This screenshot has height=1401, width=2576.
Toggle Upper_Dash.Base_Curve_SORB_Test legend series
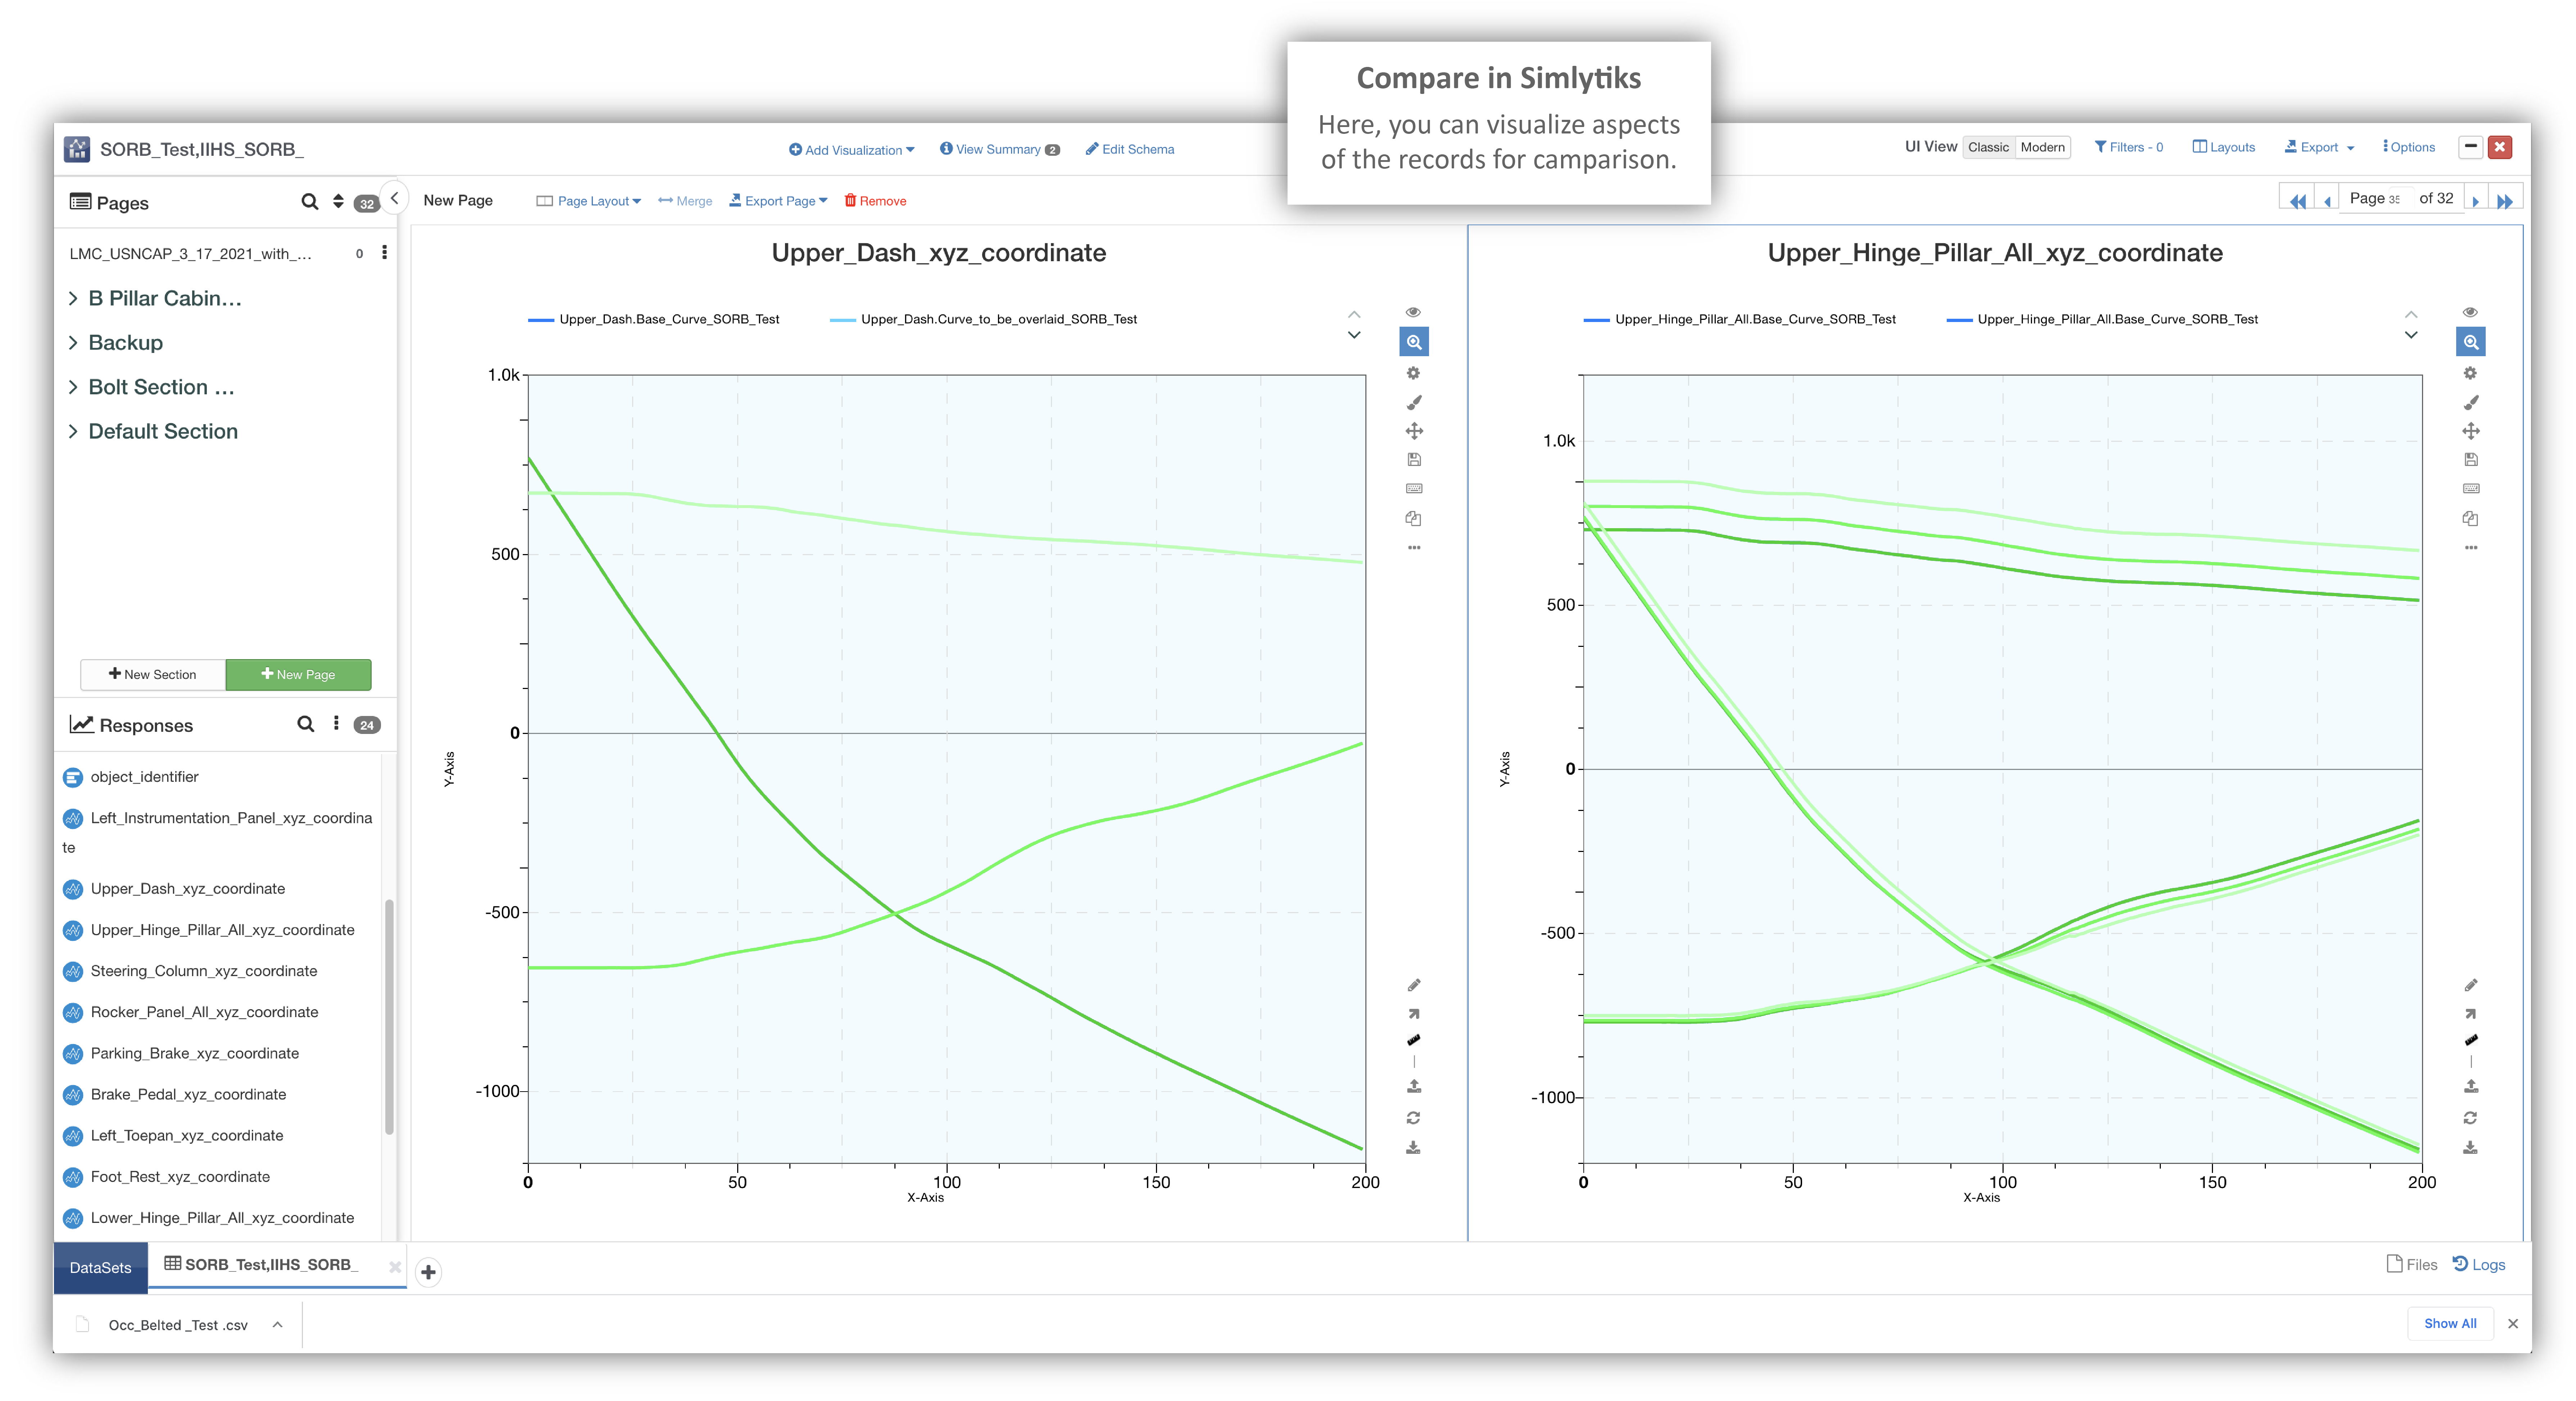(654, 319)
